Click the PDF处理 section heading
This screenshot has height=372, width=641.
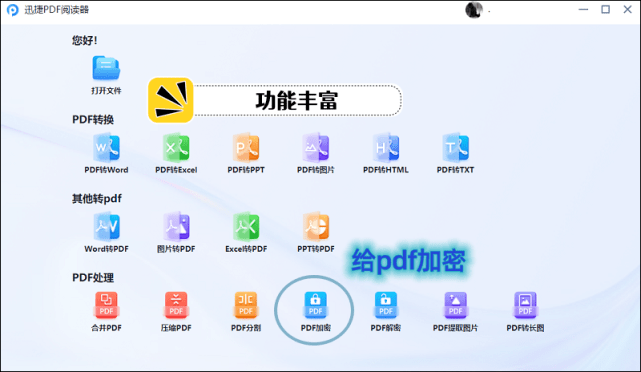click(x=93, y=278)
